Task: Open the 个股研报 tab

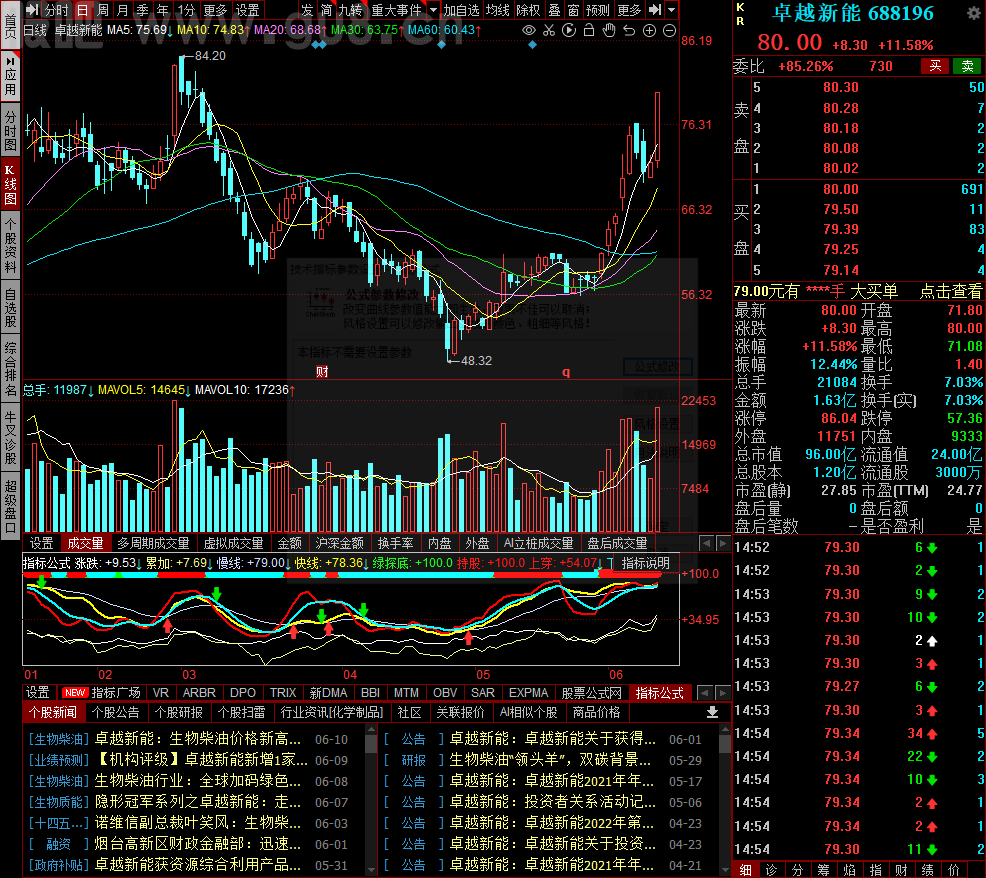Action: tap(179, 712)
